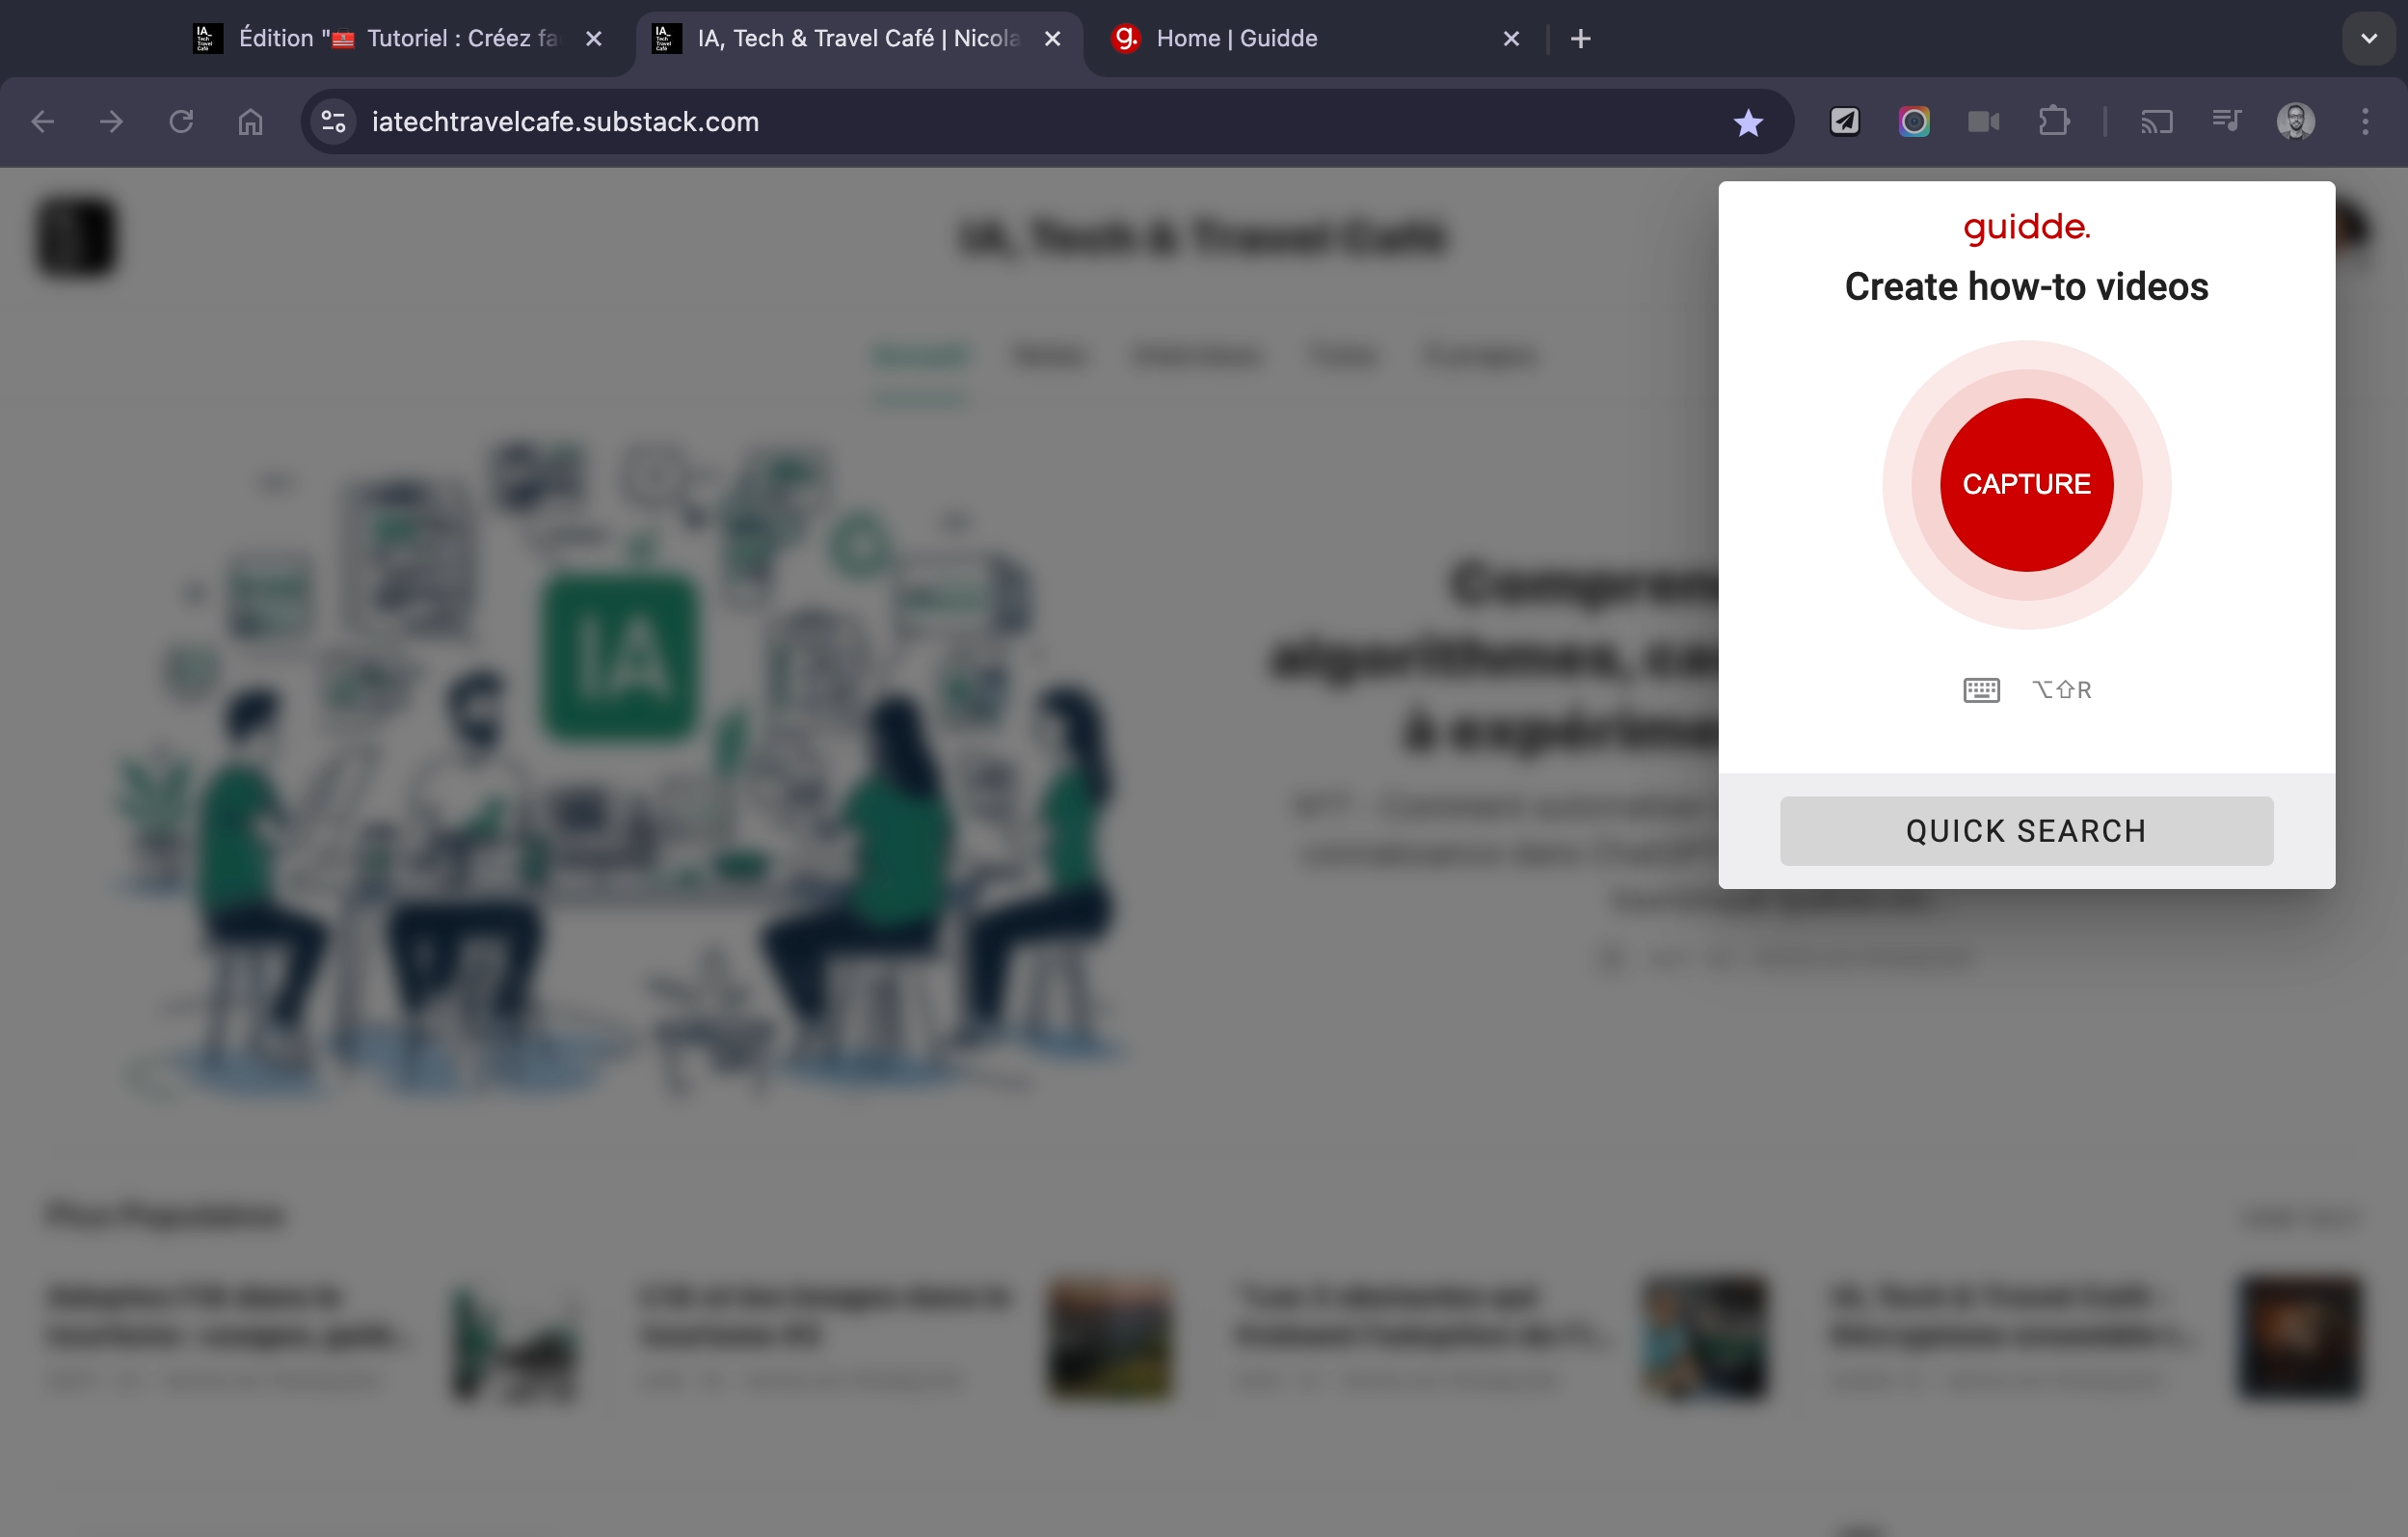Click the site information icon

coord(334,122)
